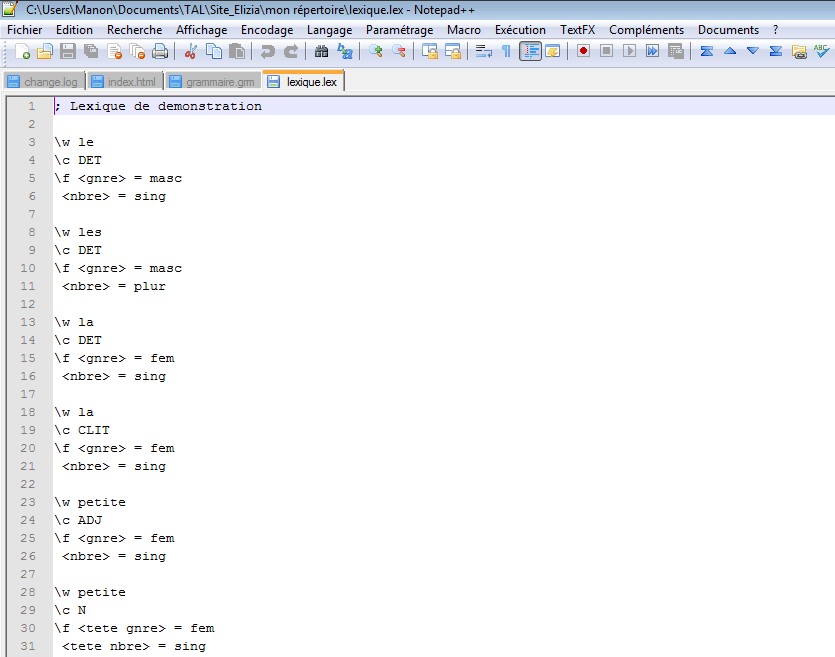
Task: Zoom in on the text
Action: pos(376,51)
